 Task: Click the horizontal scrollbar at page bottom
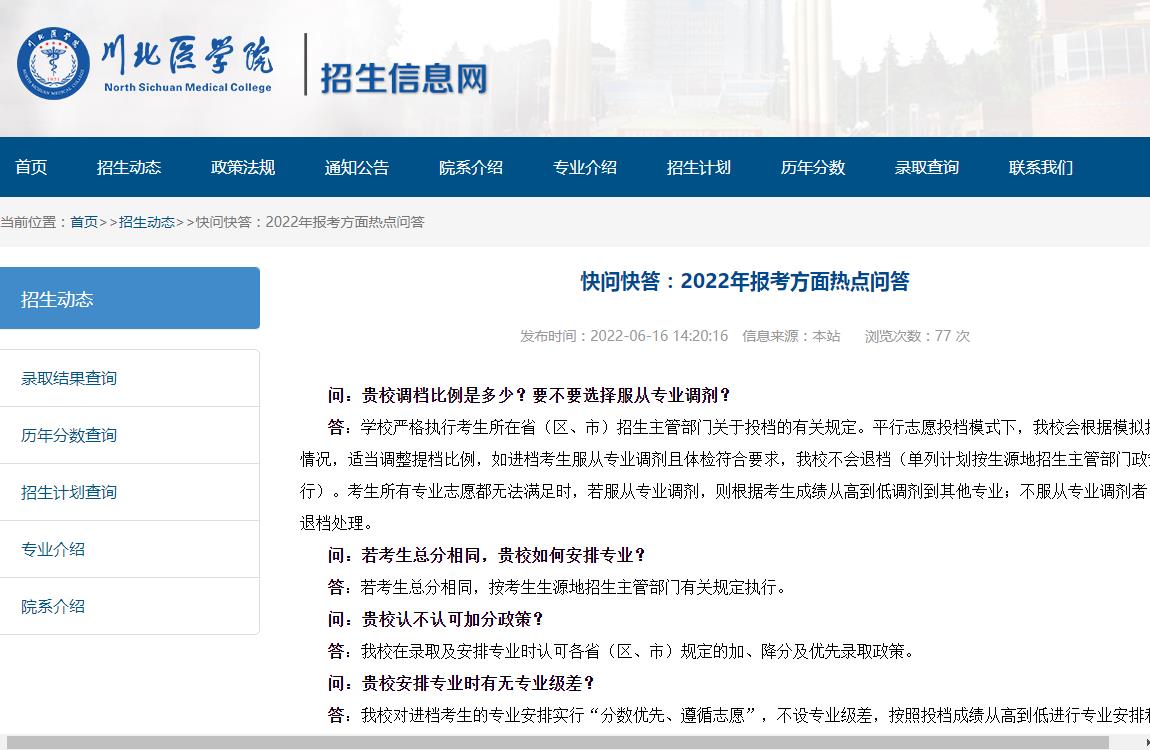[x=557, y=743]
